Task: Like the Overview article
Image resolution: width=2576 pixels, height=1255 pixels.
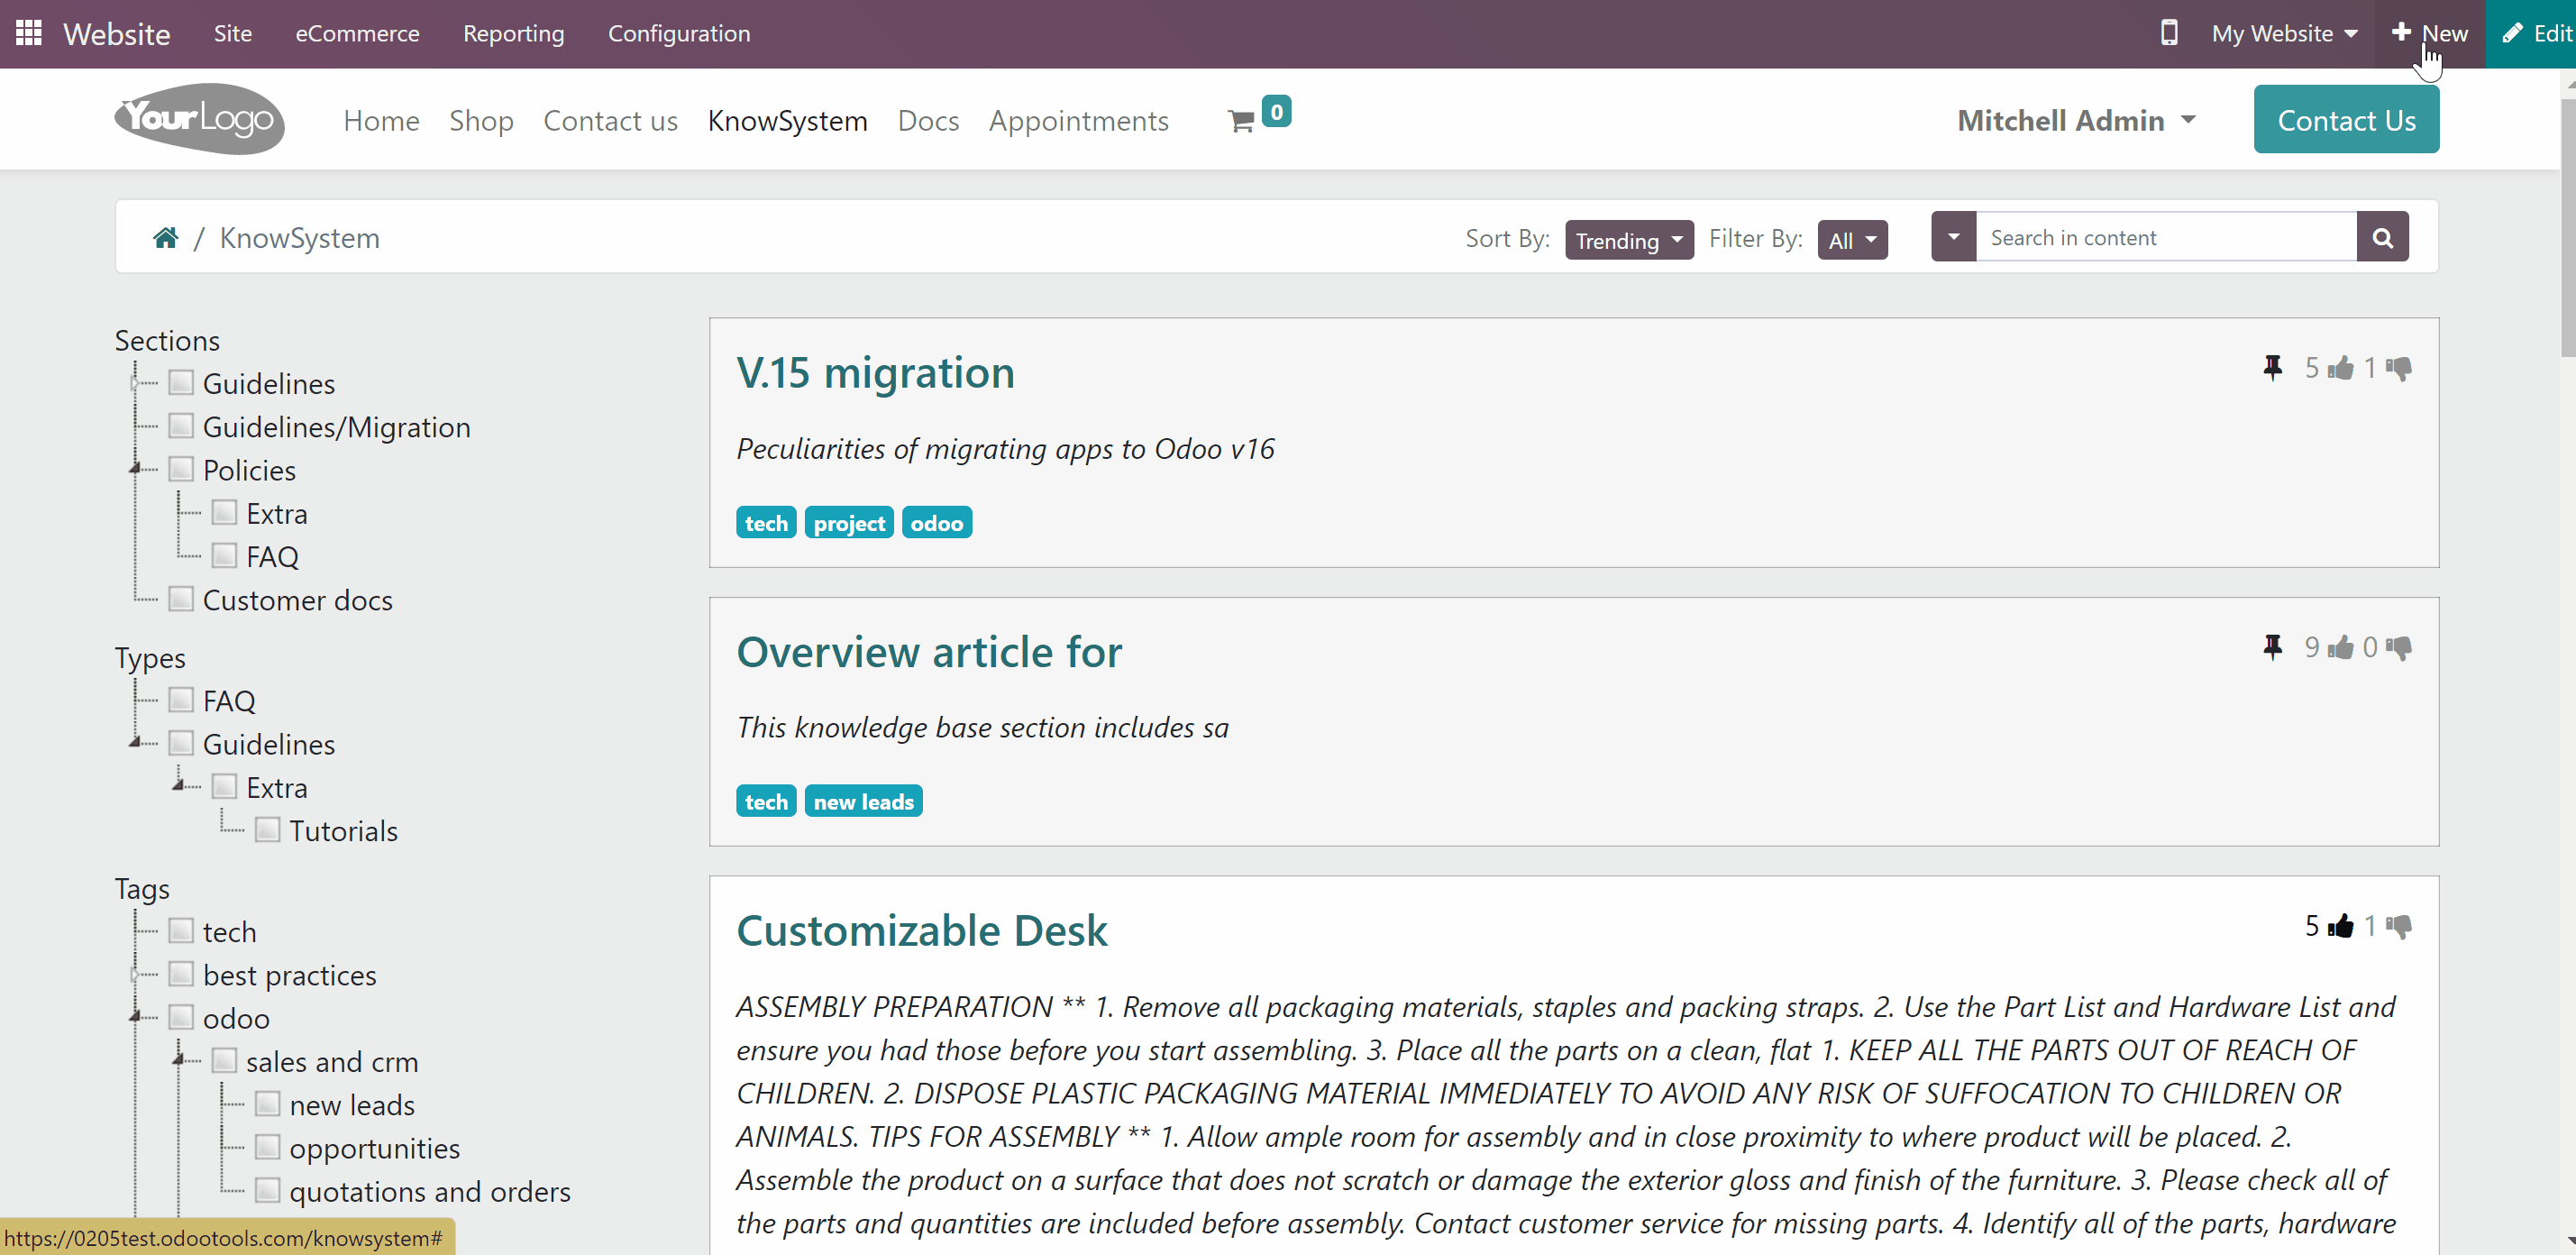Action: [2341, 647]
